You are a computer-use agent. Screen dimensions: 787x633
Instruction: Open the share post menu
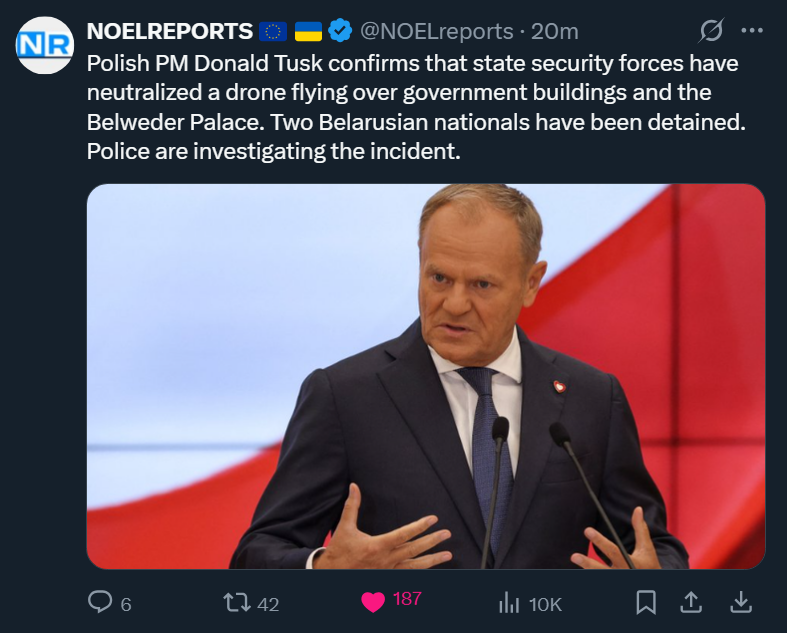point(691,602)
